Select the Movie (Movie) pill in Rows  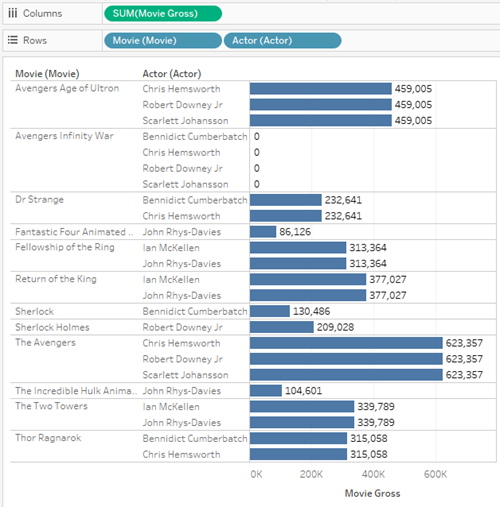(163, 41)
